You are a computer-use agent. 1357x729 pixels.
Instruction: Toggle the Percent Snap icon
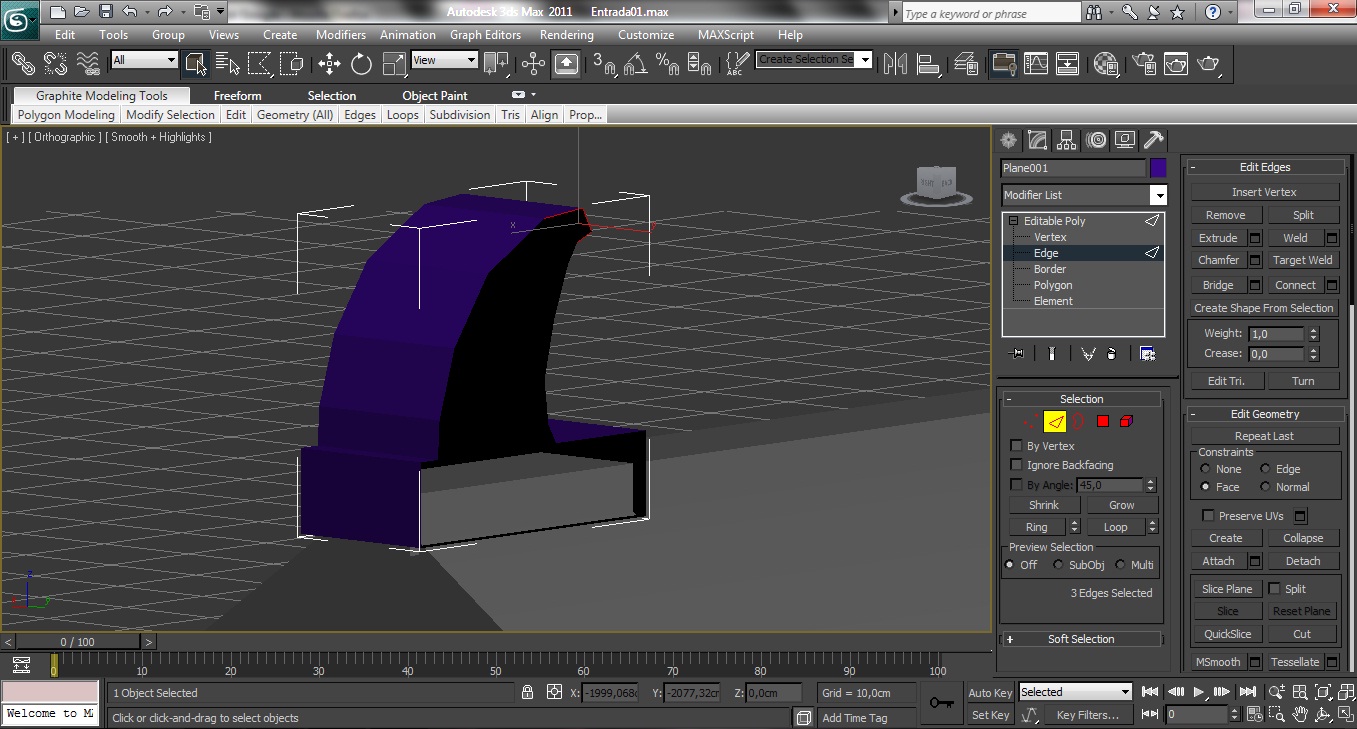[668, 64]
